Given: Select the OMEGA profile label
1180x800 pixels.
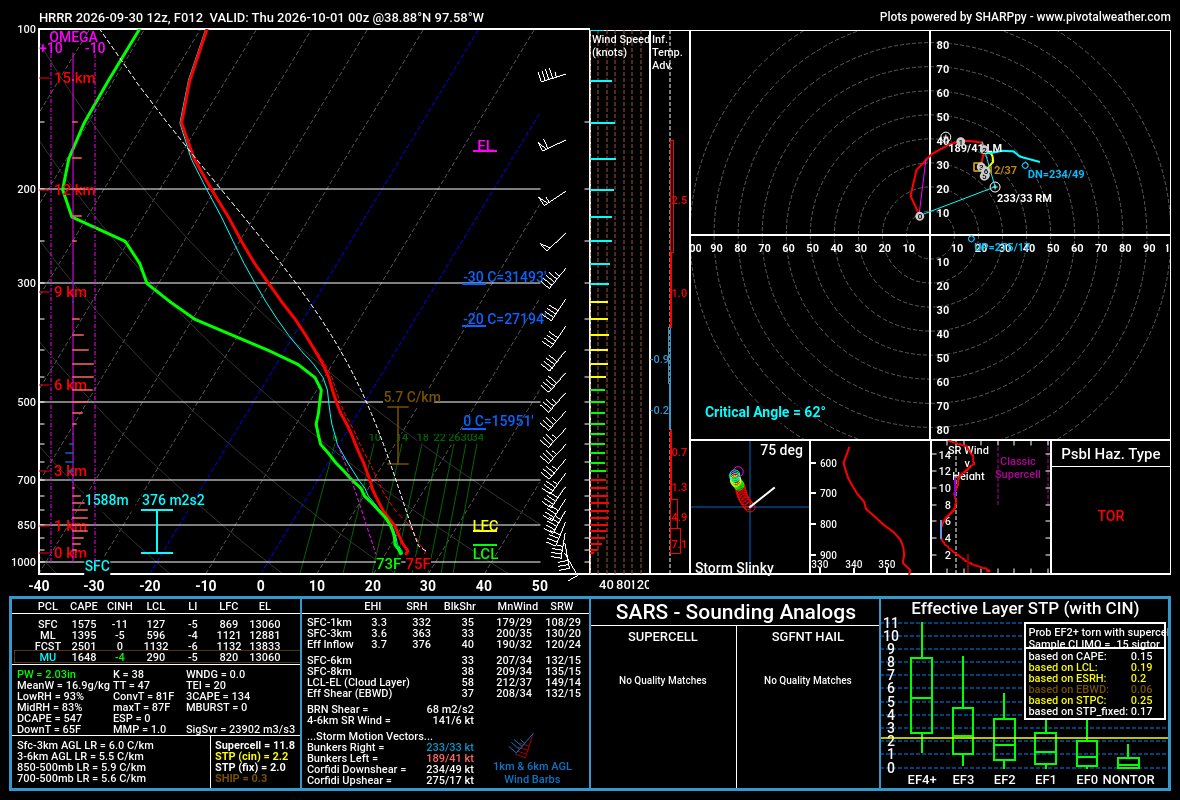Looking at the screenshot, I should (x=73, y=36).
